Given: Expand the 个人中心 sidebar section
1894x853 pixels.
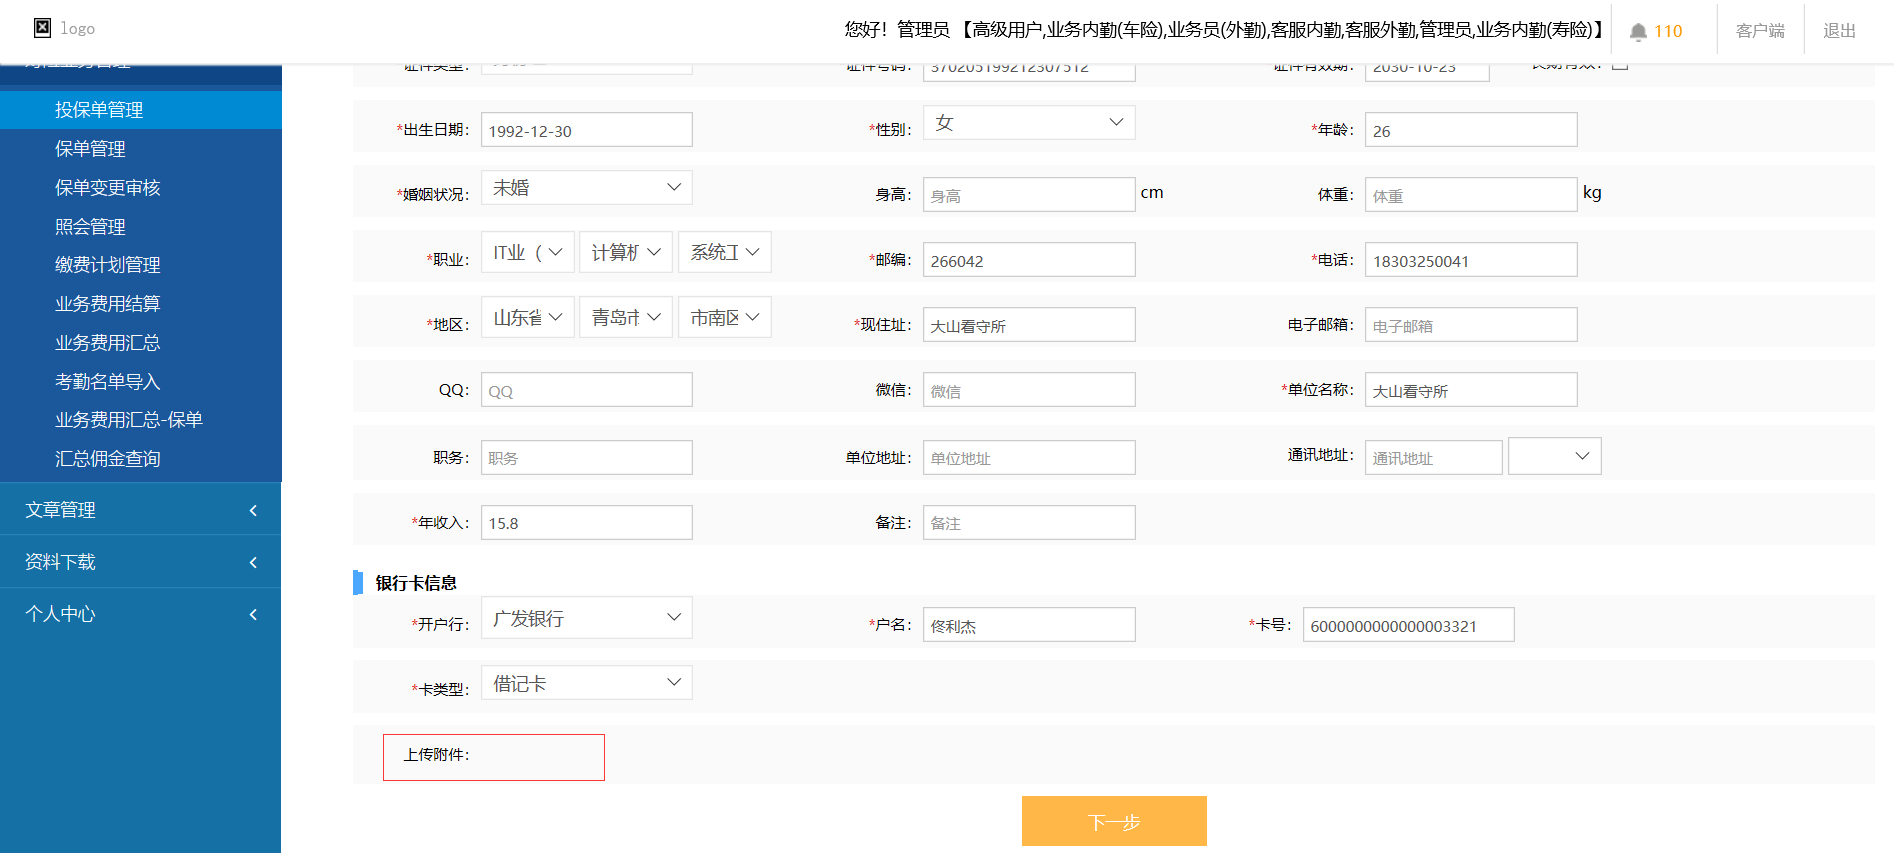Looking at the screenshot, I should [140, 614].
